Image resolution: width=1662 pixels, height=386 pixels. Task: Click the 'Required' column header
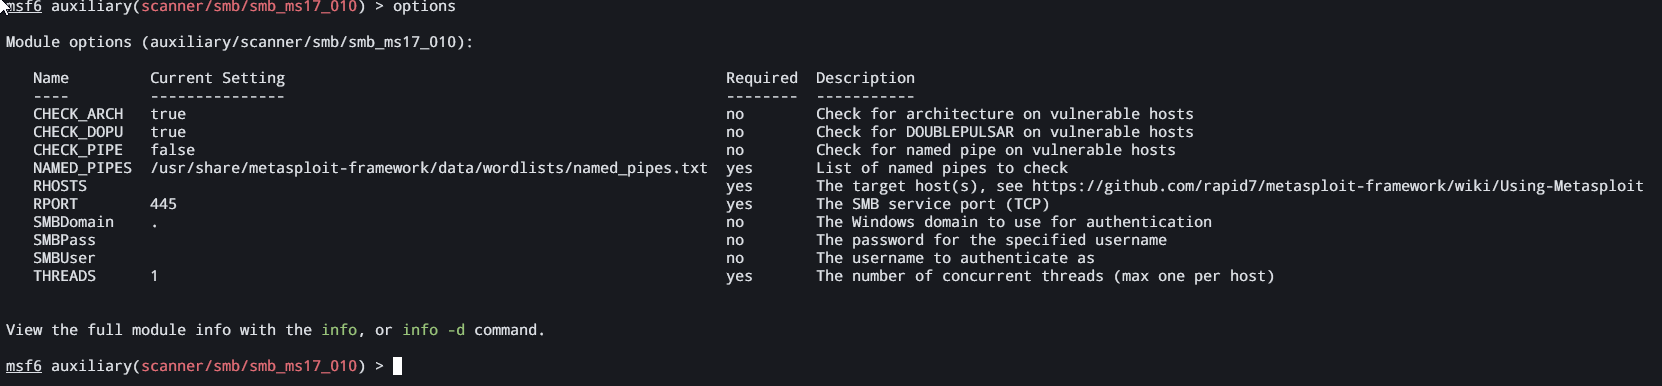[x=762, y=78]
